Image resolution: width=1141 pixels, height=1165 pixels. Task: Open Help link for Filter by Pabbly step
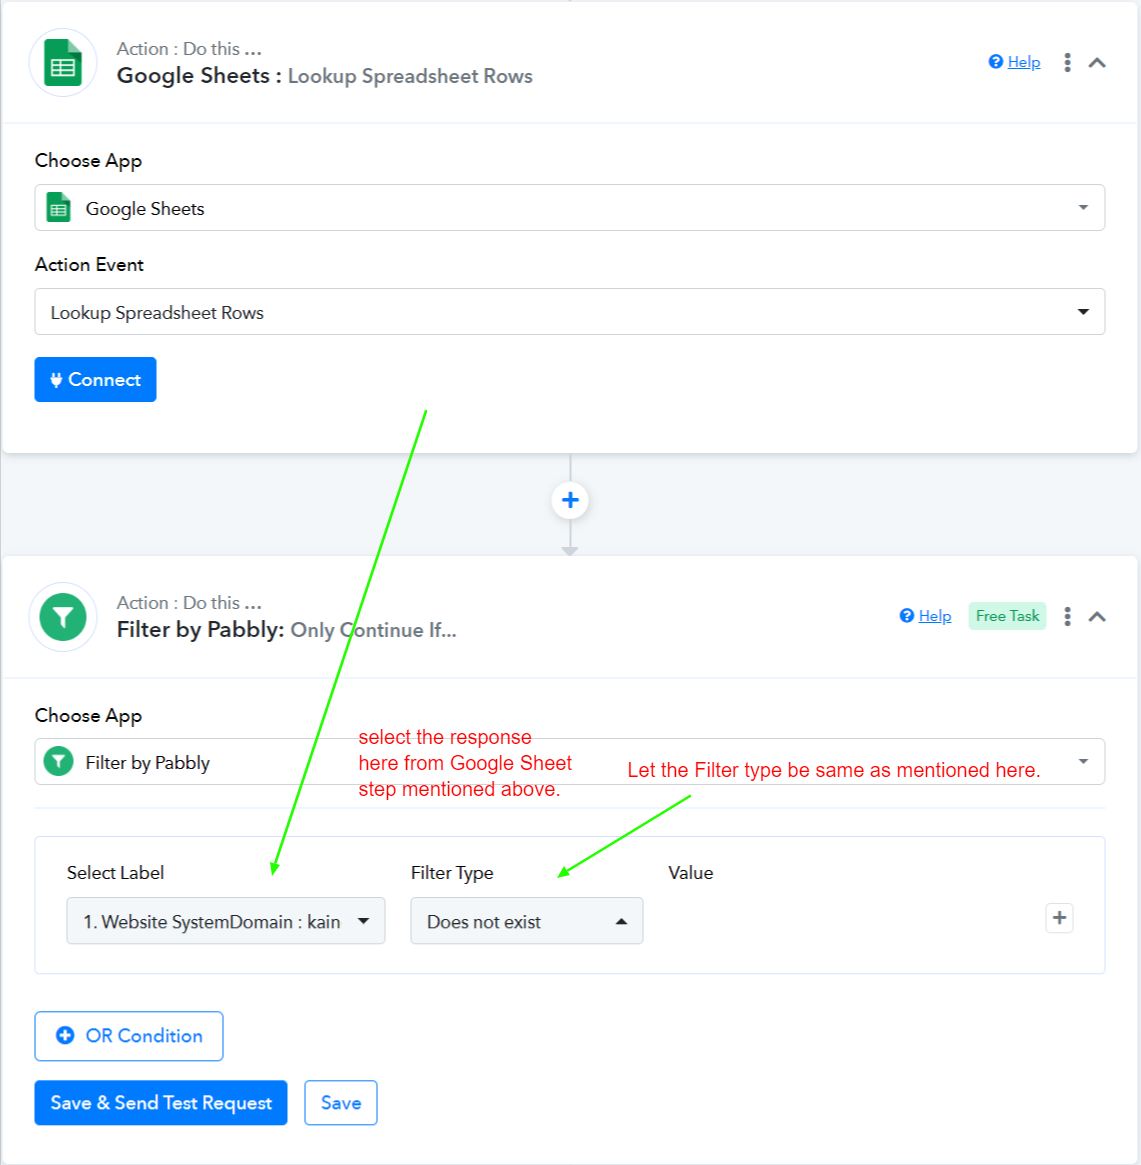pos(926,616)
